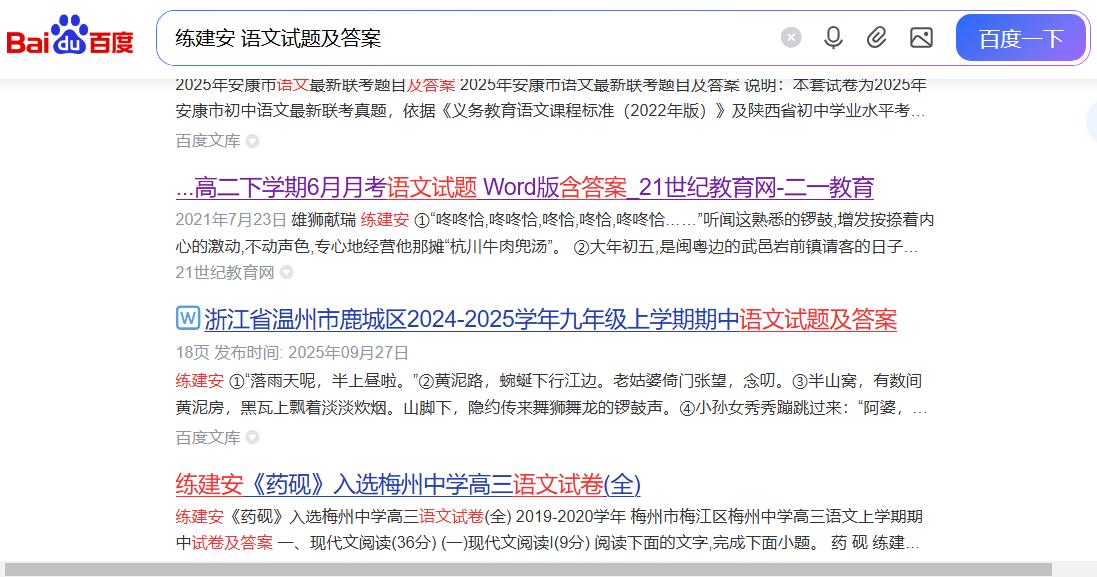Start voice search with microphone icon

tap(833, 38)
